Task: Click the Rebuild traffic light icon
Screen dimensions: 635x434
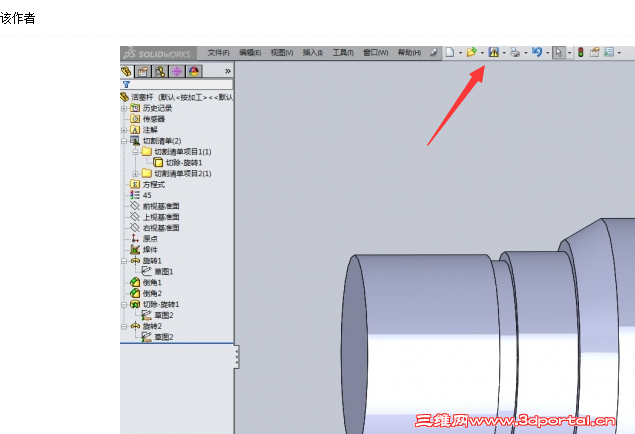Action: [581, 52]
